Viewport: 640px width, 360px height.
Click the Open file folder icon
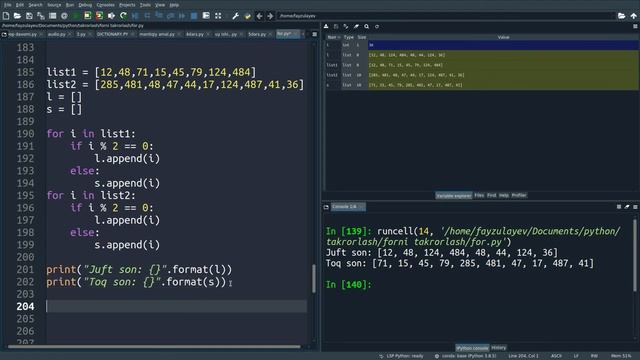tap(17, 16)
